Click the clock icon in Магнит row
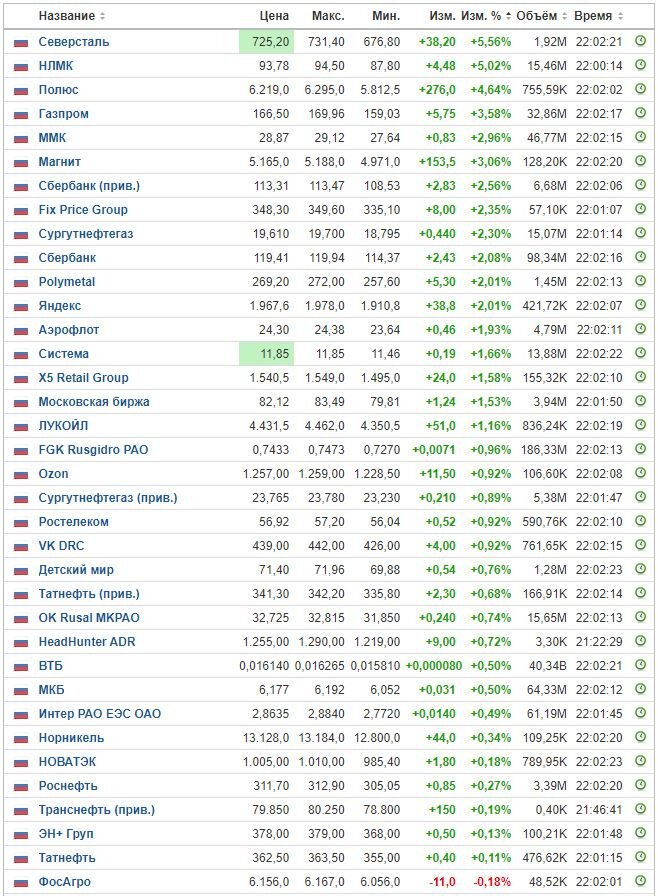658x896 pixels. point(640,161)
